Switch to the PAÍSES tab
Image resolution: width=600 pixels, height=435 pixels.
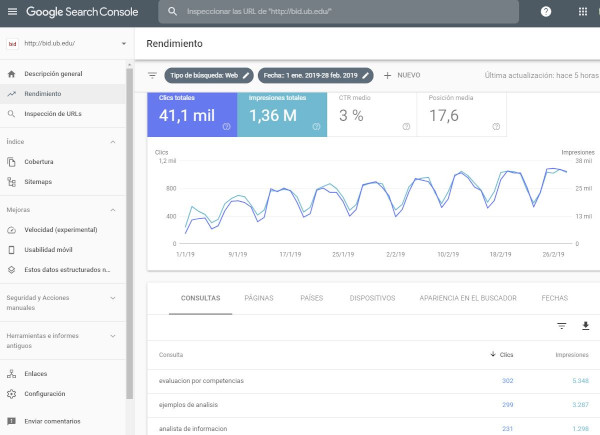pos(312,298)
